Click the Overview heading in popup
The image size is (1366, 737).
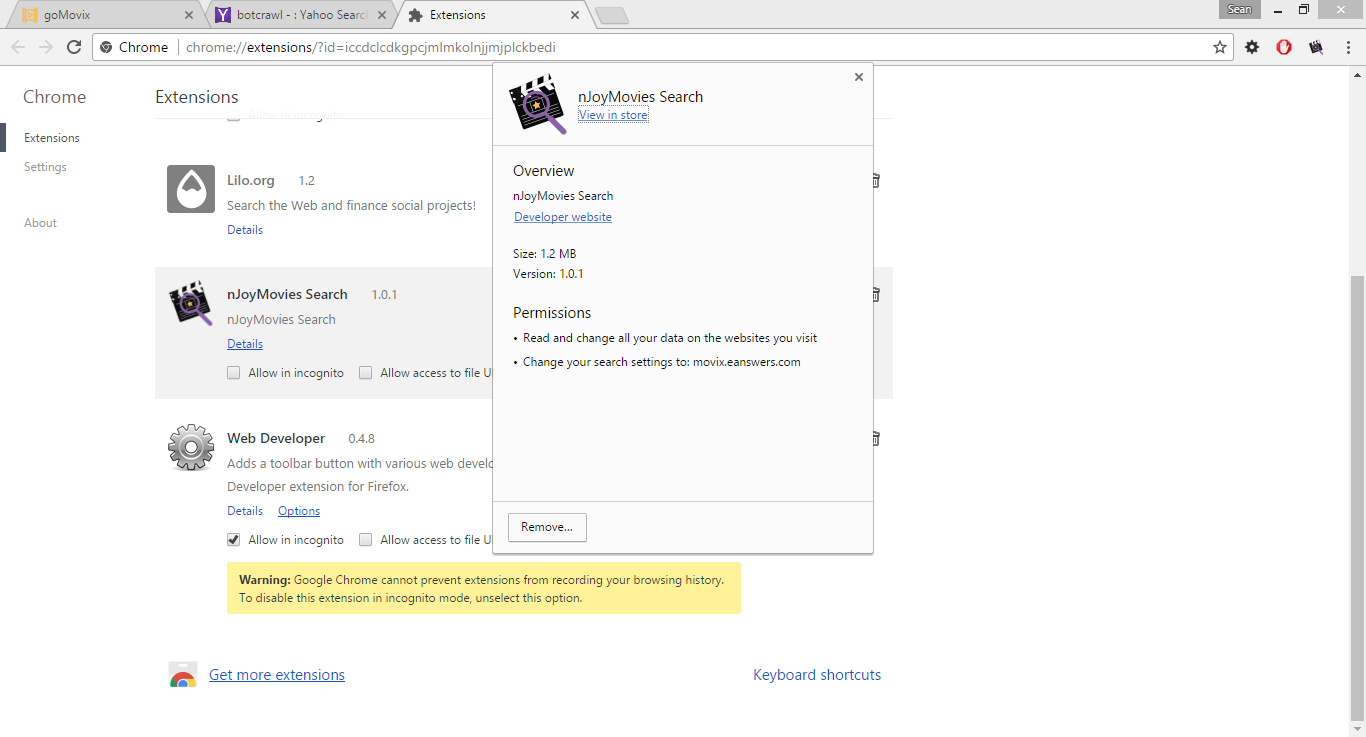pyautogui.click(x=544, y=171)
